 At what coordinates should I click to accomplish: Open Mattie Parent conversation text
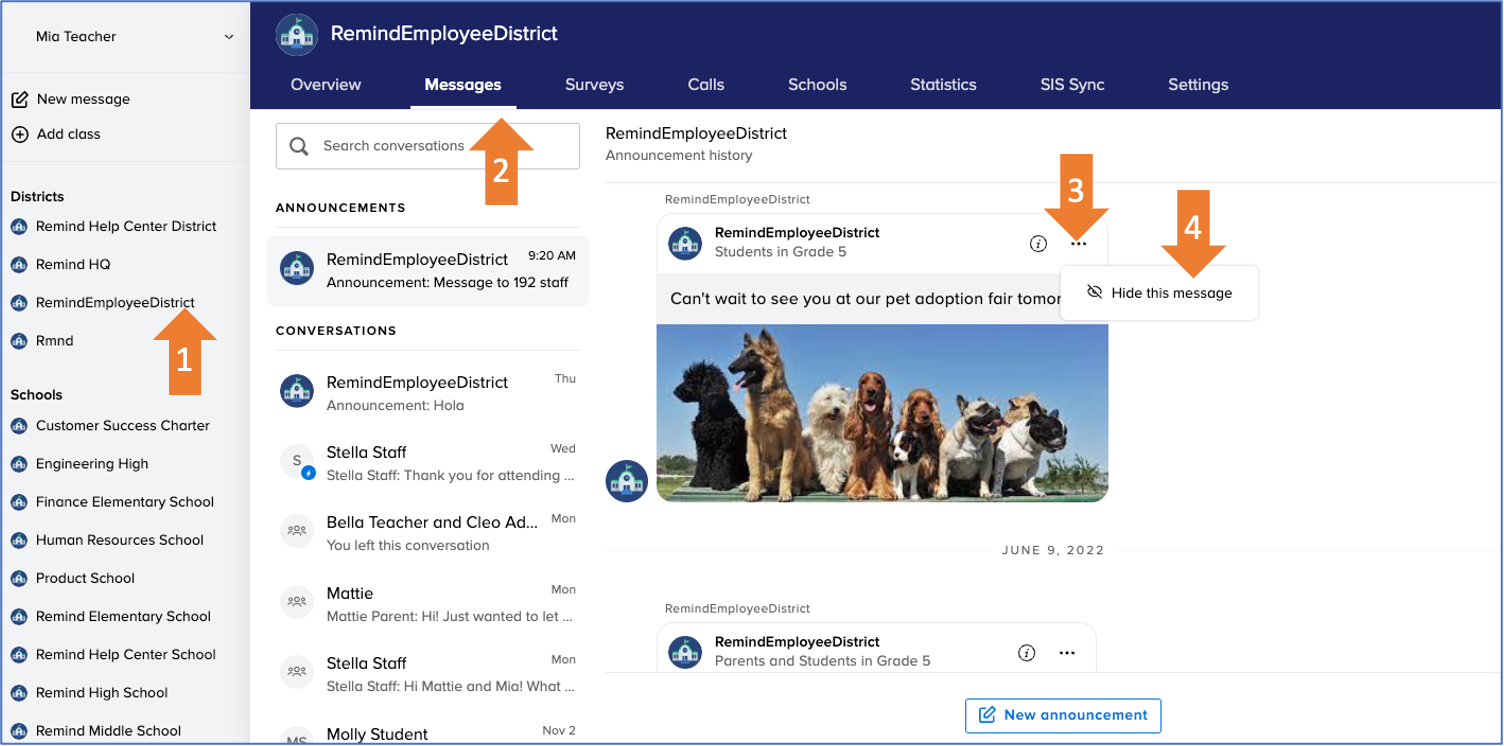click(x=450, y=617)
